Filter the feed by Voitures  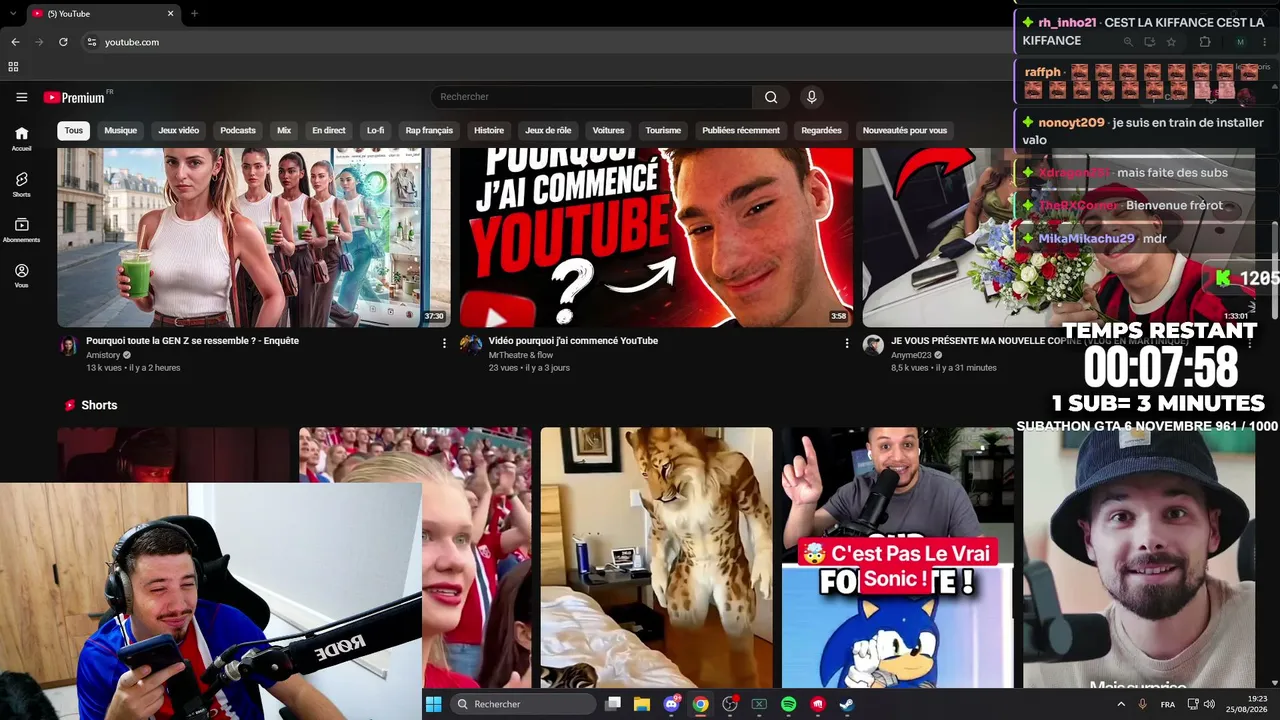click(x=608, y=130)
